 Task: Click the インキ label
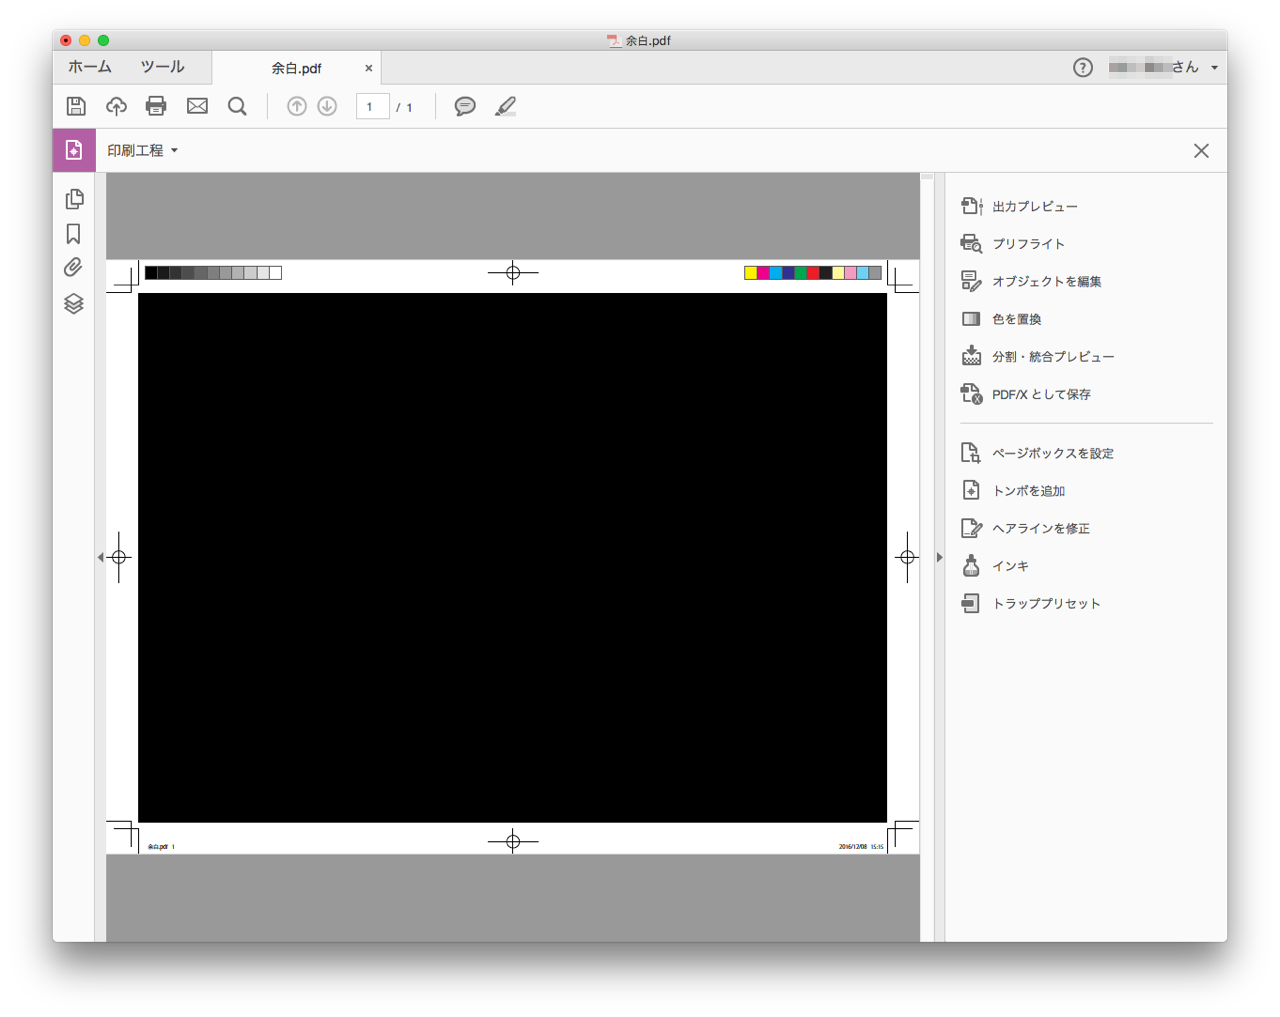click(x=1010, y=566)
